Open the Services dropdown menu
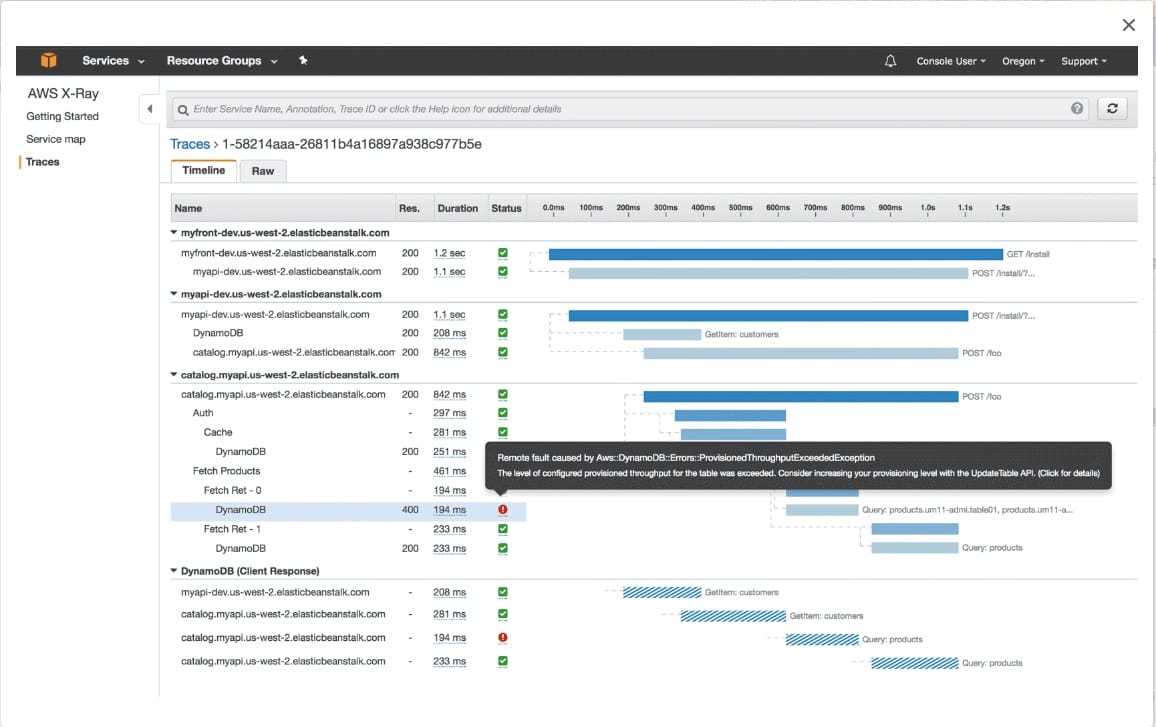 pyautogui.click(x=113, y=61)
